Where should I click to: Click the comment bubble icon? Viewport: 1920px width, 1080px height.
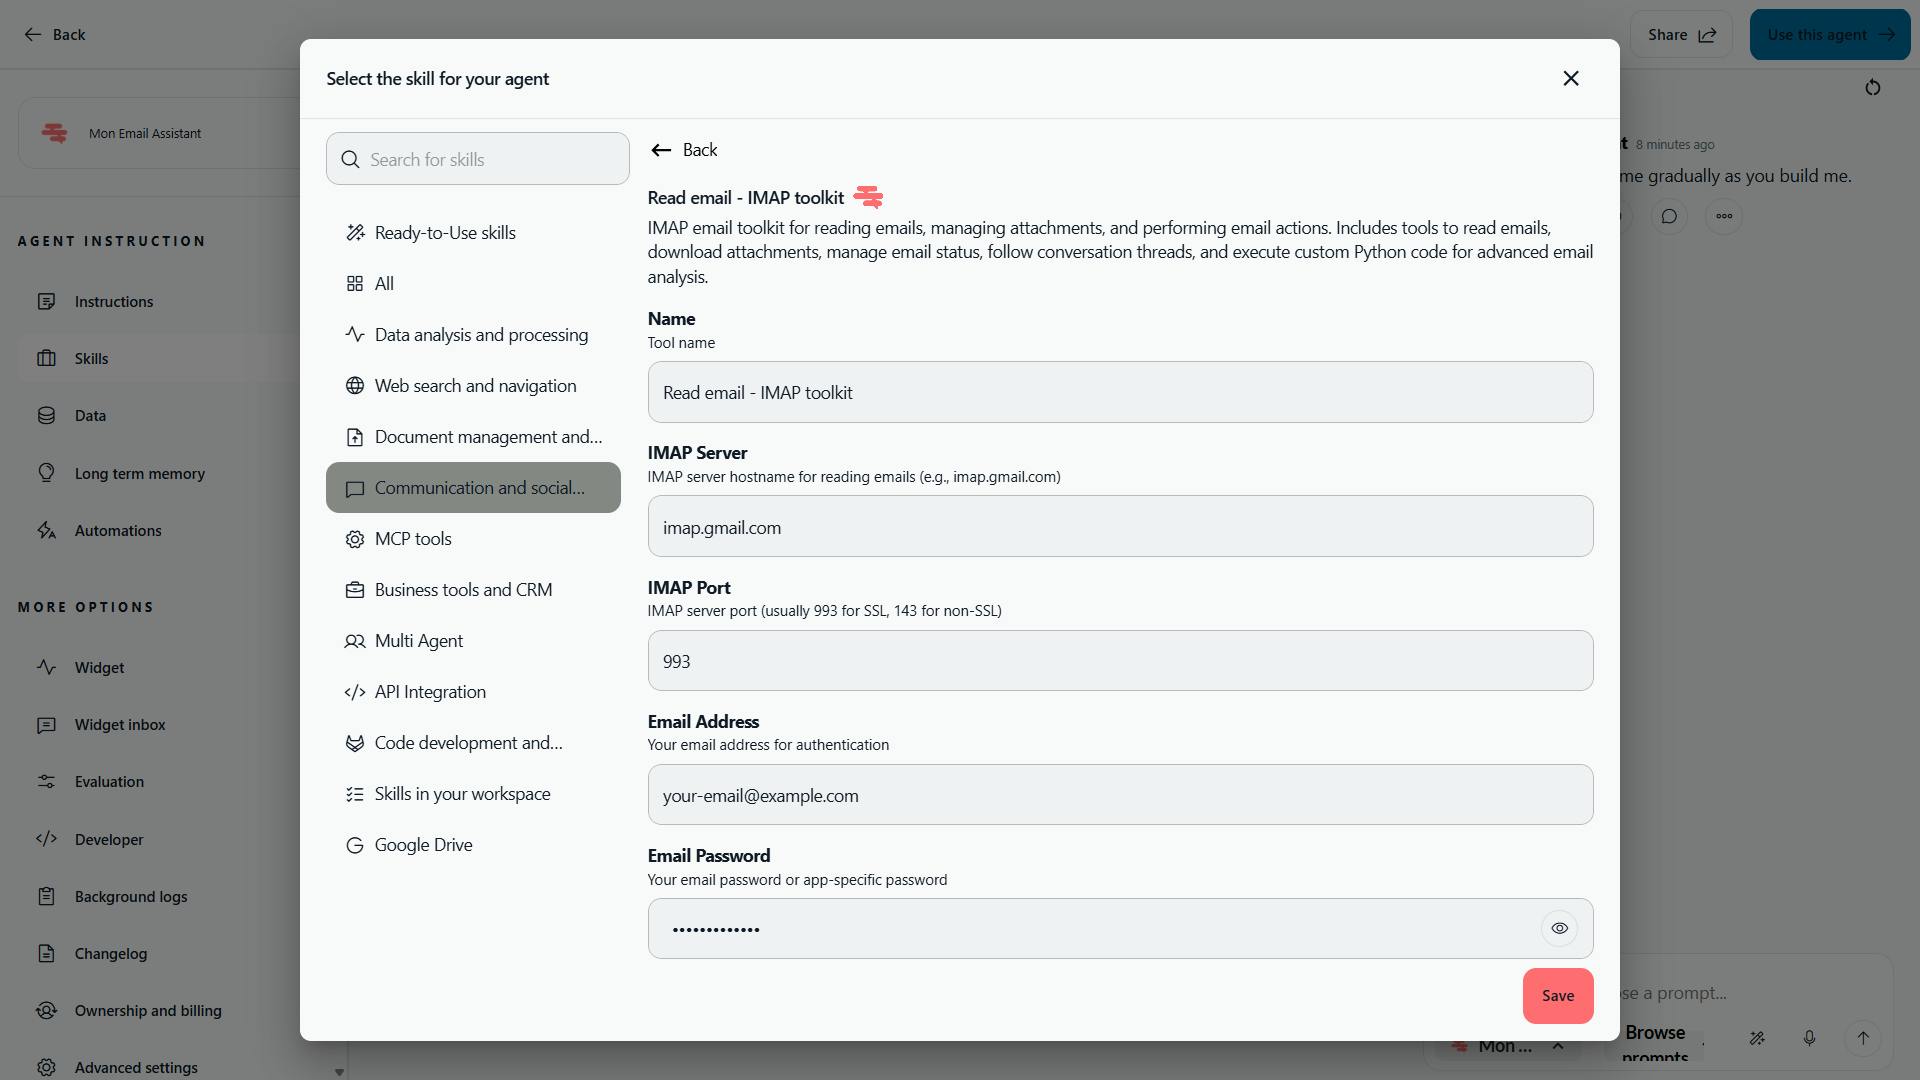[x=1669, y=216]
